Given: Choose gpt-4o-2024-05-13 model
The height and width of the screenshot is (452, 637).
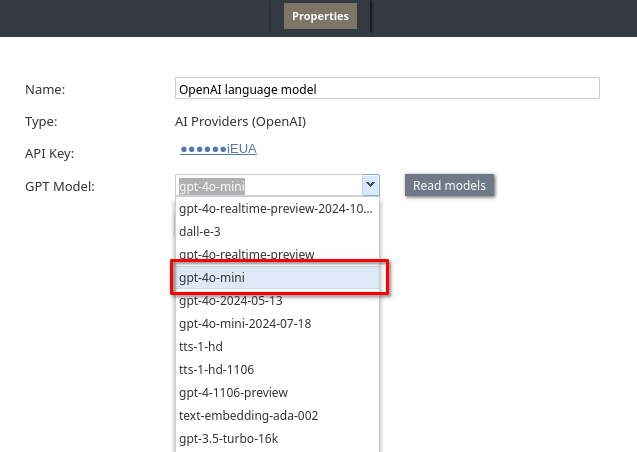Looking at the screenshot, I should [x=277, y=301].
